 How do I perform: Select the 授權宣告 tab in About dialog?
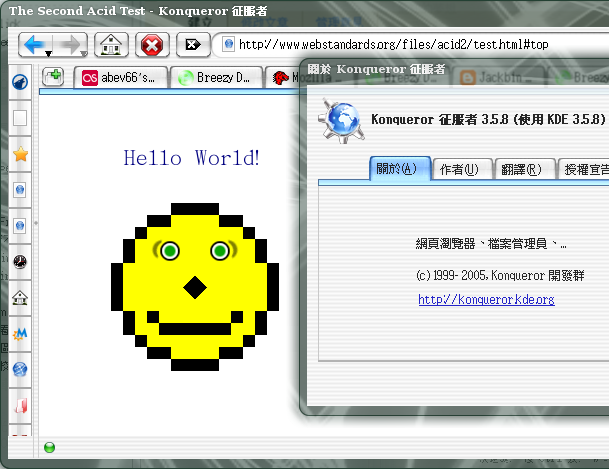(x=584, y=169)
